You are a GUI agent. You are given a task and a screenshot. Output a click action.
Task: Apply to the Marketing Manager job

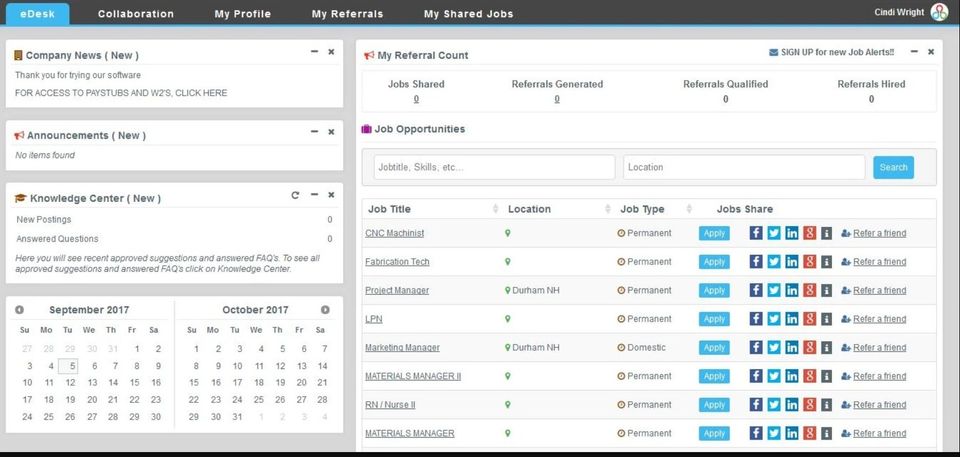(x=714, y=347)
